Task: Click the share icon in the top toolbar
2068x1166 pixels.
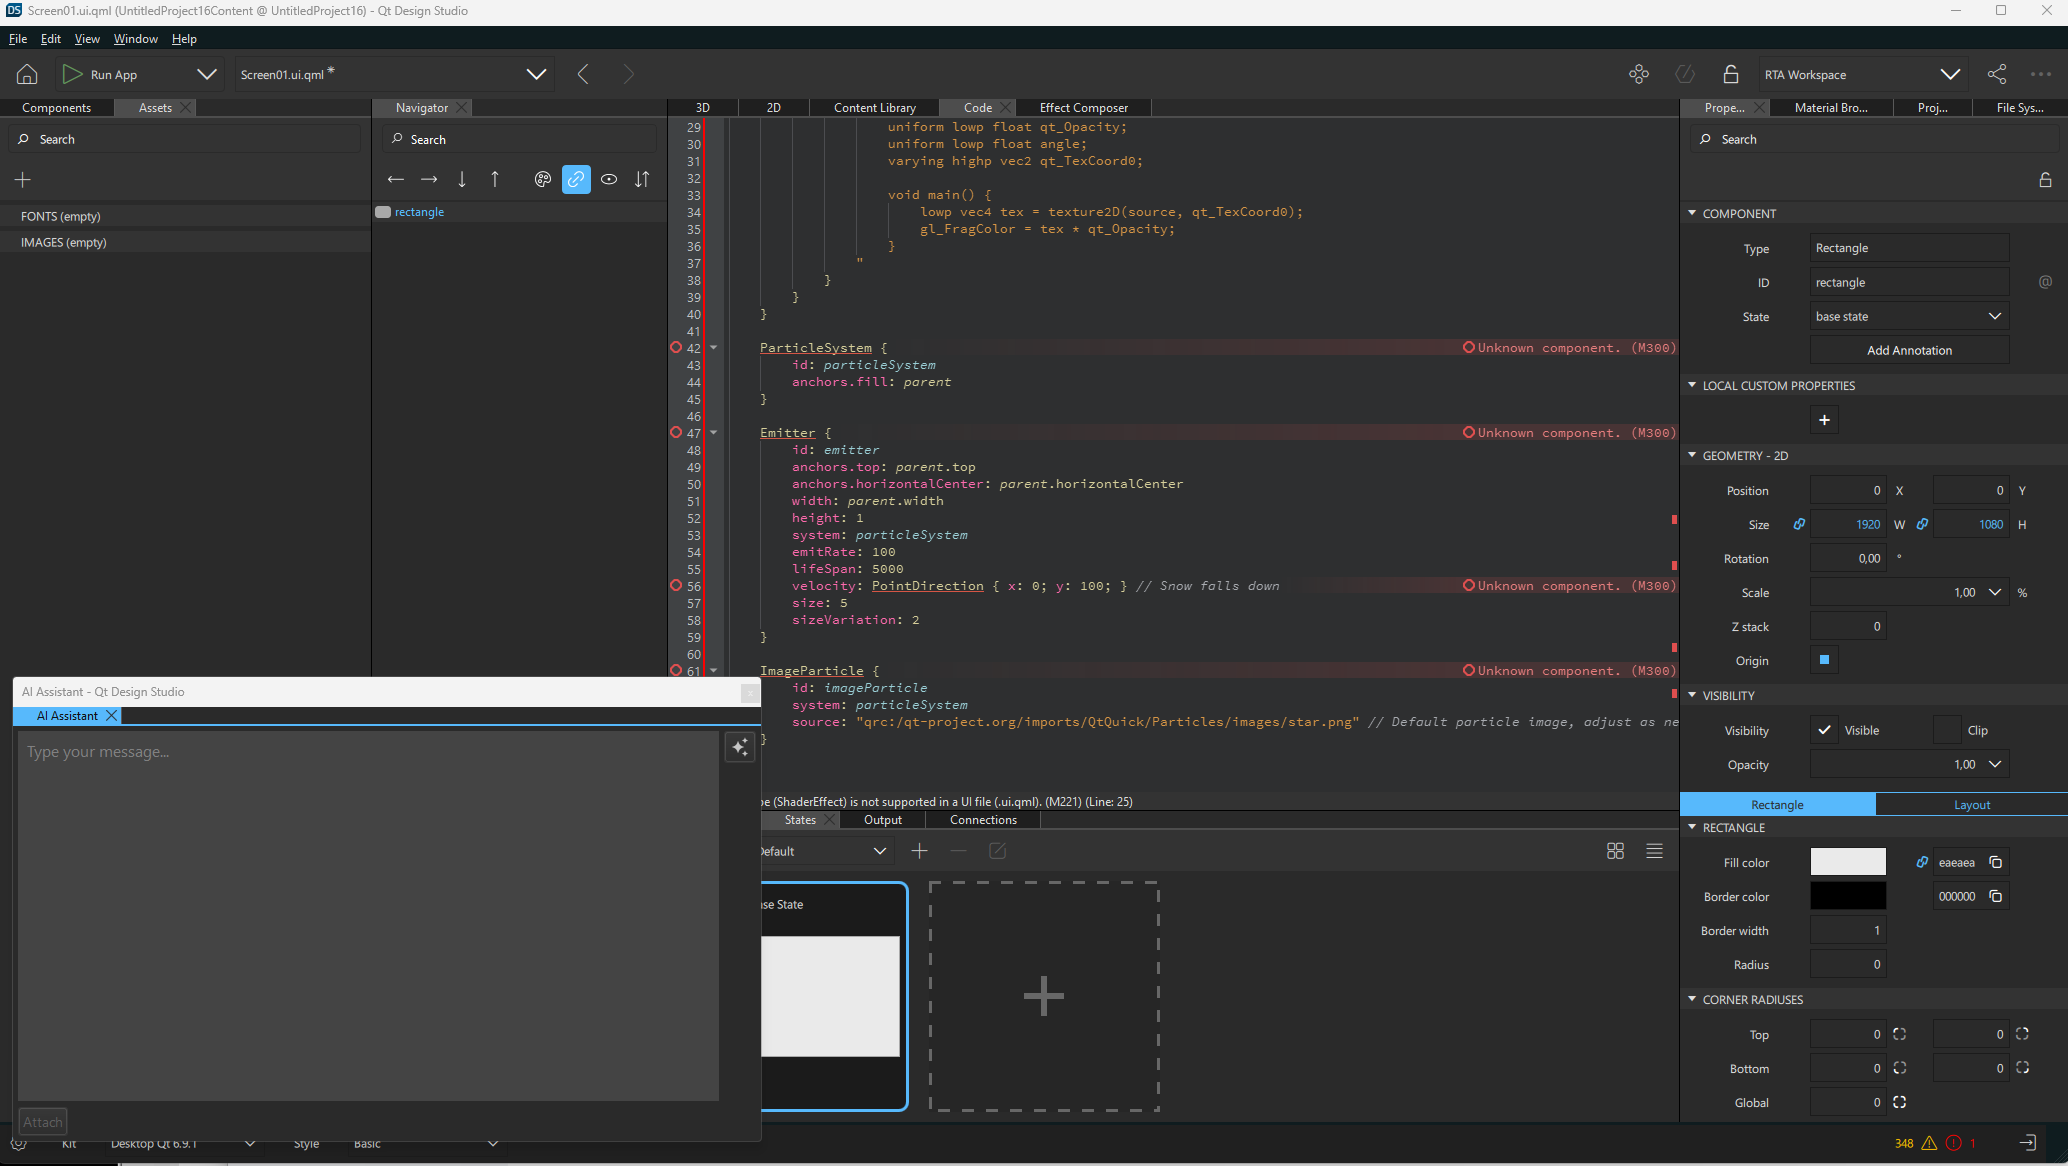Action: click(1996, 74)
